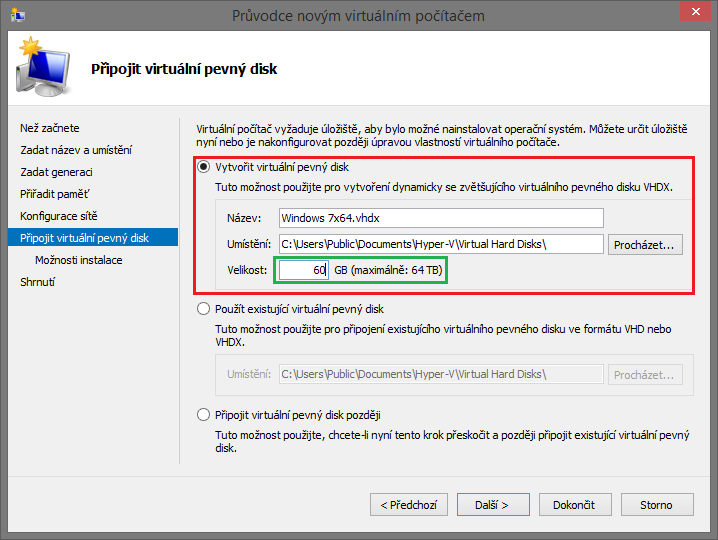
Task: Click the 'Velikost' size field showing 60
Action: click(303, 270)
